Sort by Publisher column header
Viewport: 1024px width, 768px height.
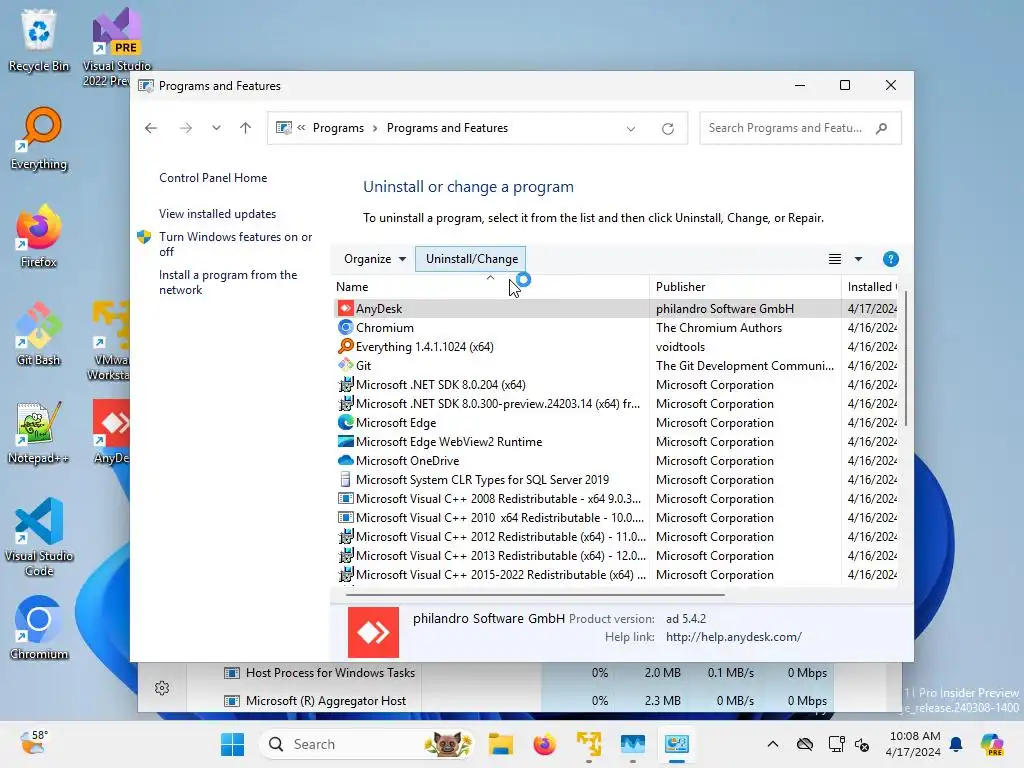tap(745, 287)
